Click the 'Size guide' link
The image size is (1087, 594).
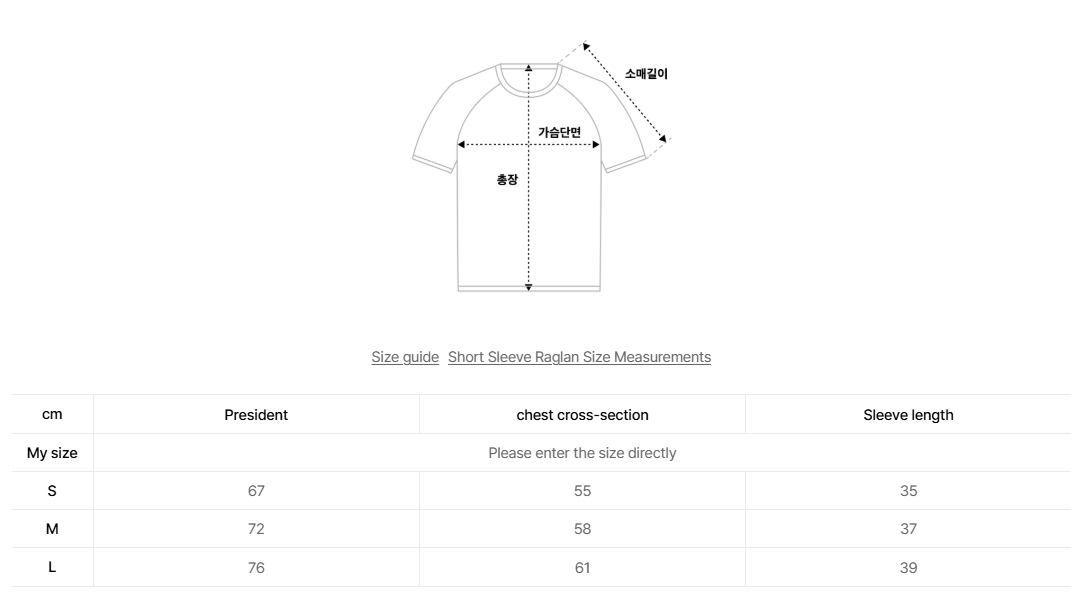click(405, 357)
